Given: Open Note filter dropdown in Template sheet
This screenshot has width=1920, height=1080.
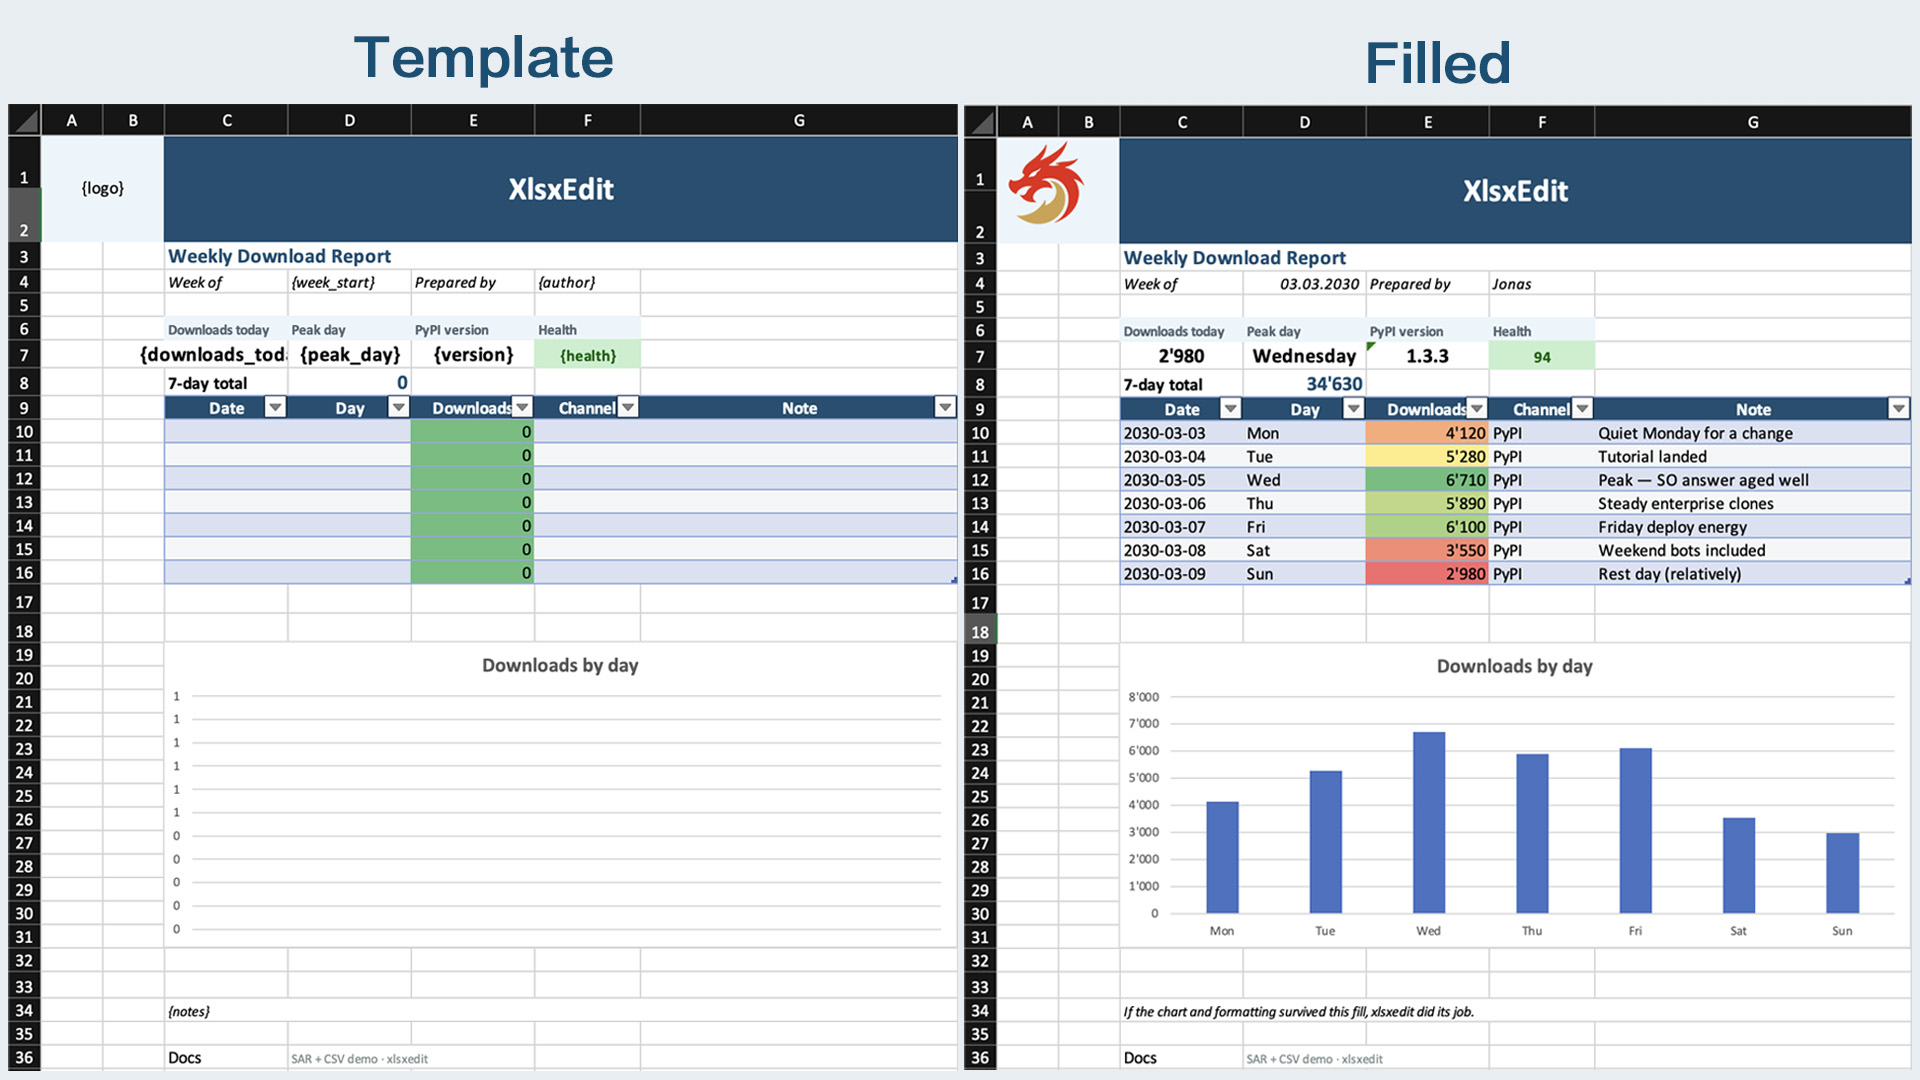Looking at the screenshot, I should [x=945, y=407].
